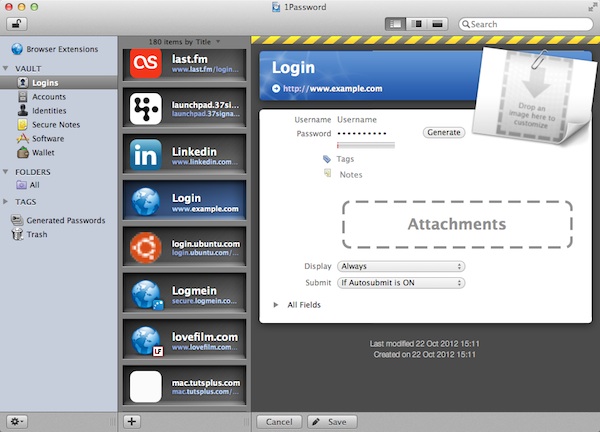
Task: Open Browser Extensions in the sidebar
Action: click(x=55, y=49)
